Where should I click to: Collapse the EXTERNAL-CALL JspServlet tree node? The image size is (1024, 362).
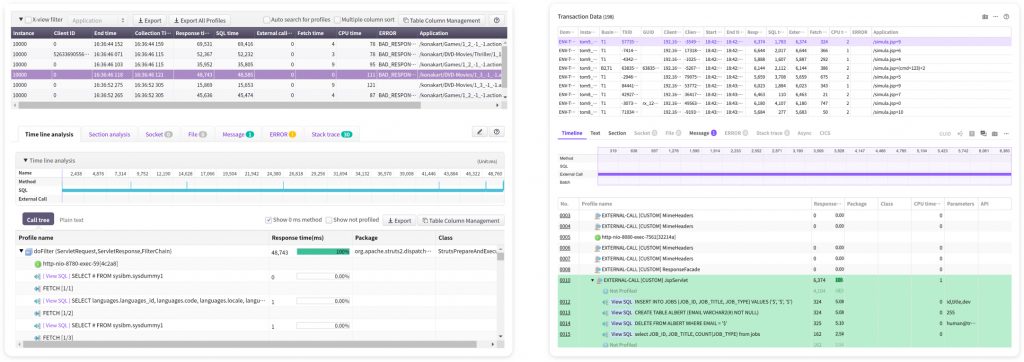[592, 280]
